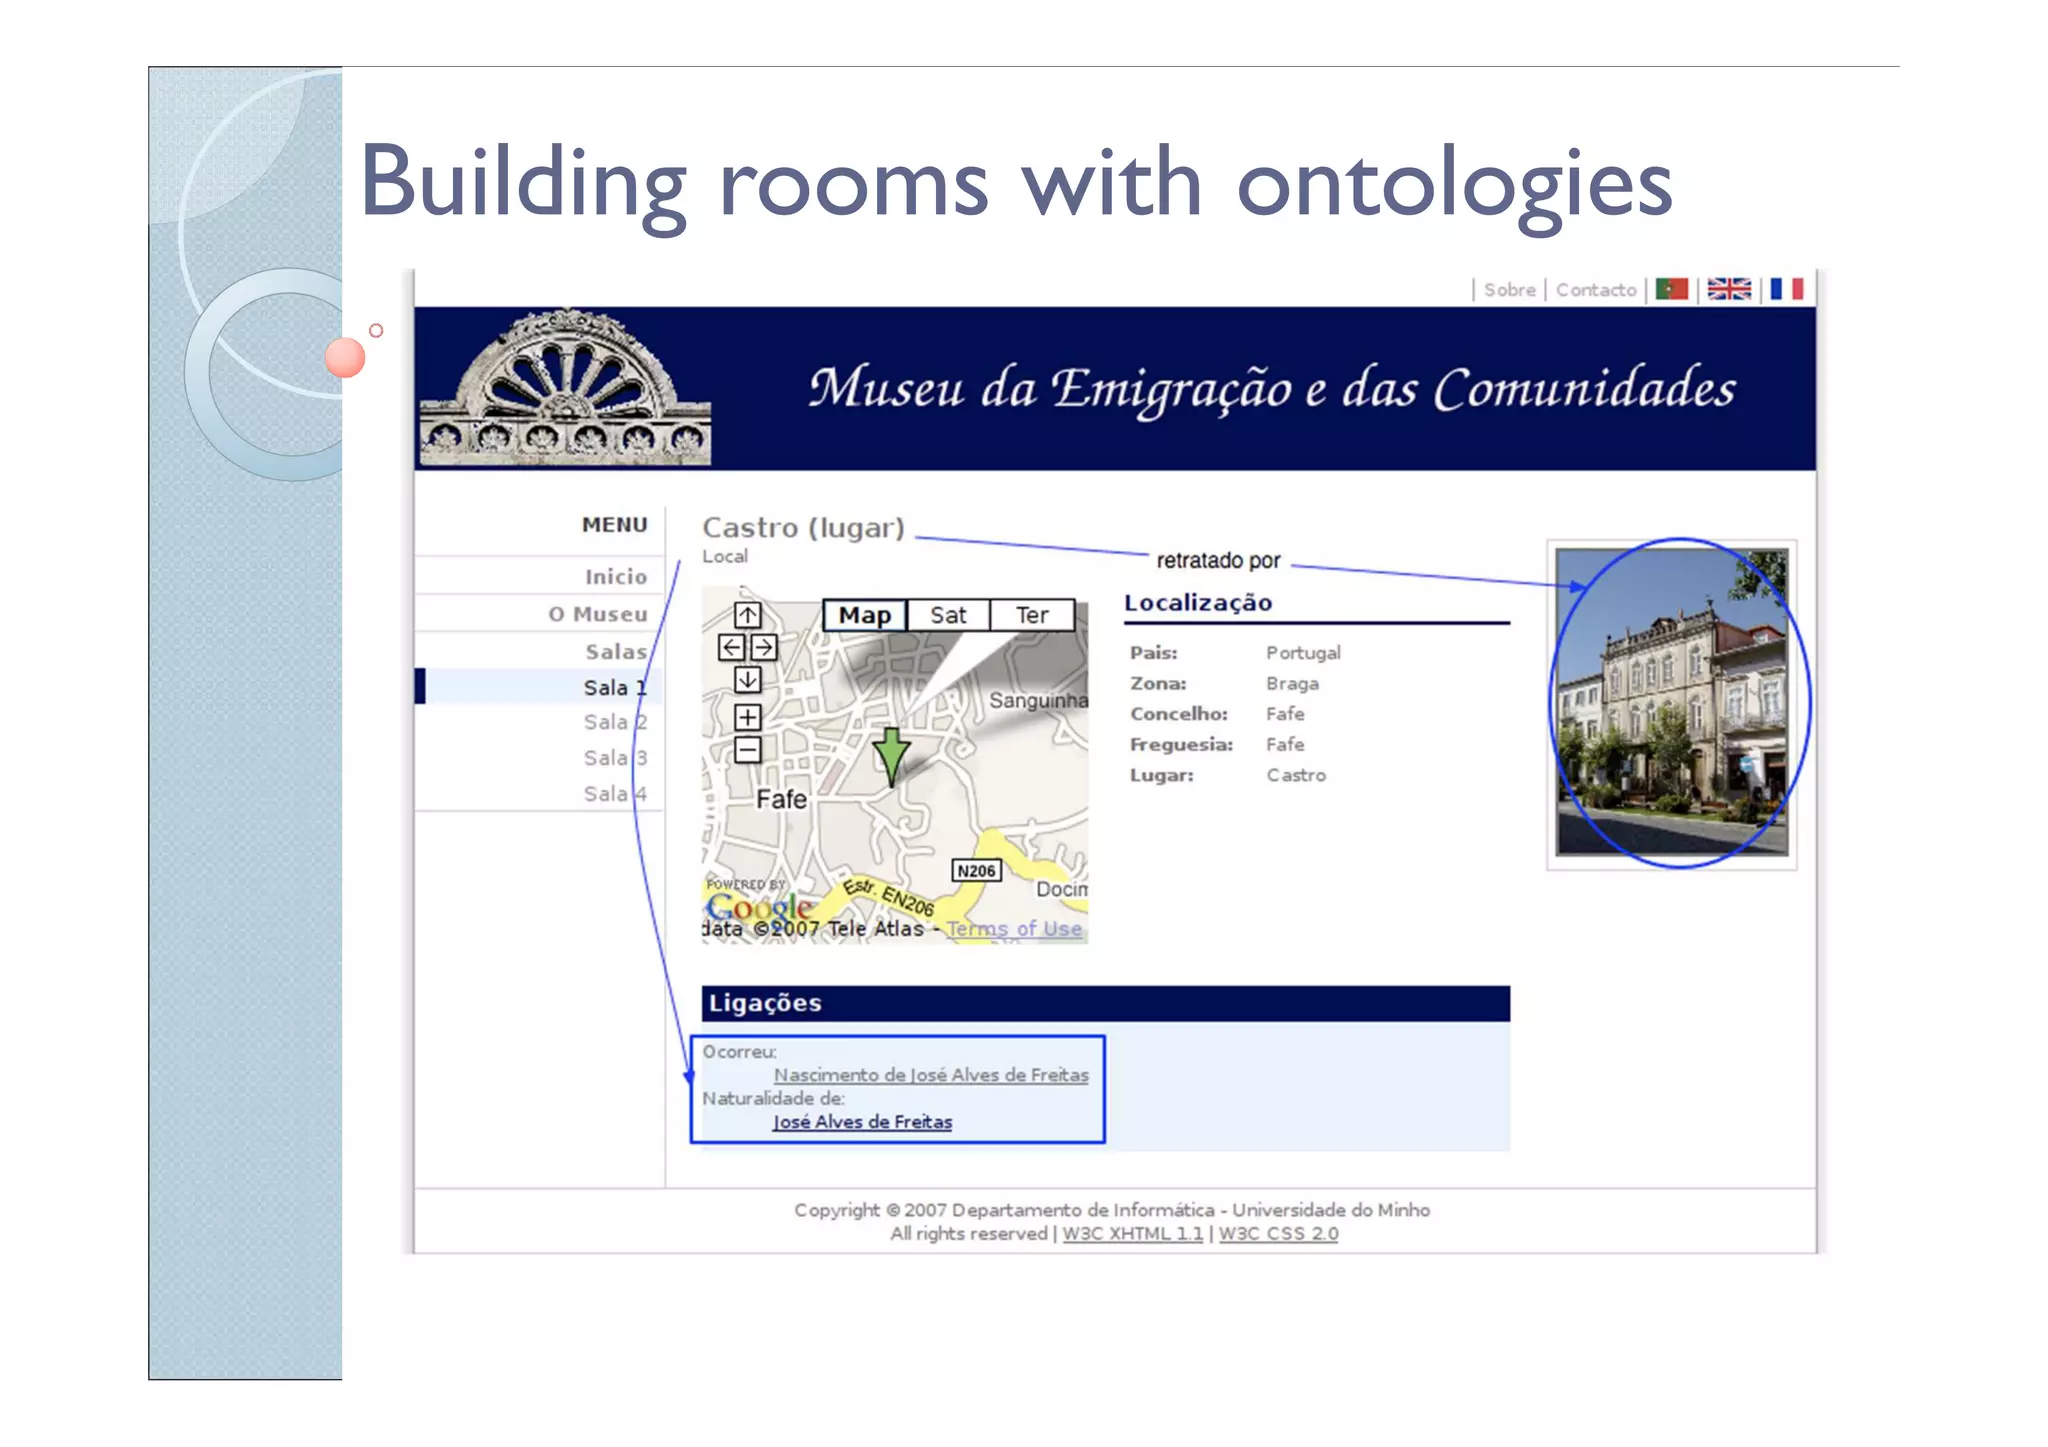The width and height of the screenshot is (2048, 1447).
Task: Click the Fafe value for Concelho
Action: 1285,714
